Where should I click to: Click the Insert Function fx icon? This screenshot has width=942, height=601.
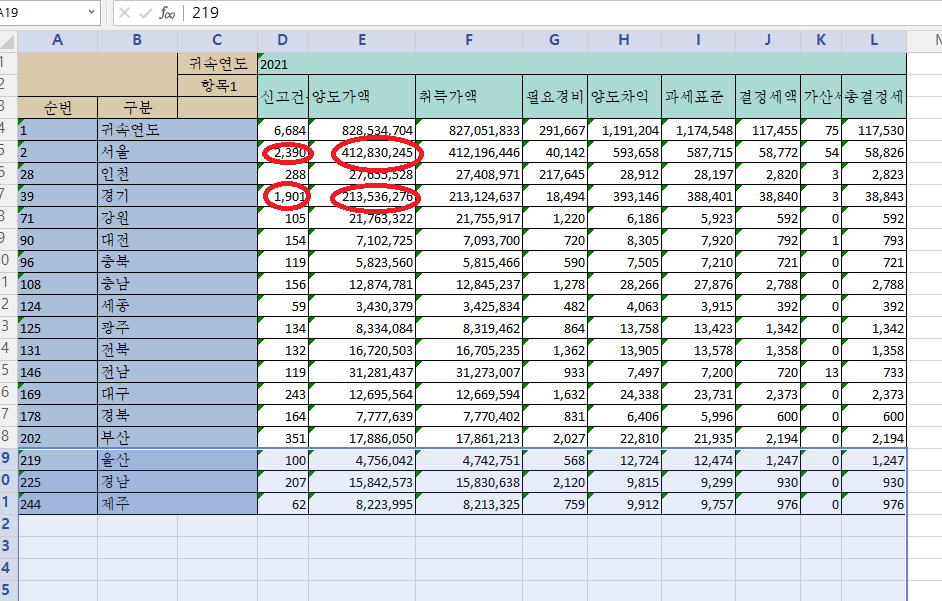pos(166,13)
